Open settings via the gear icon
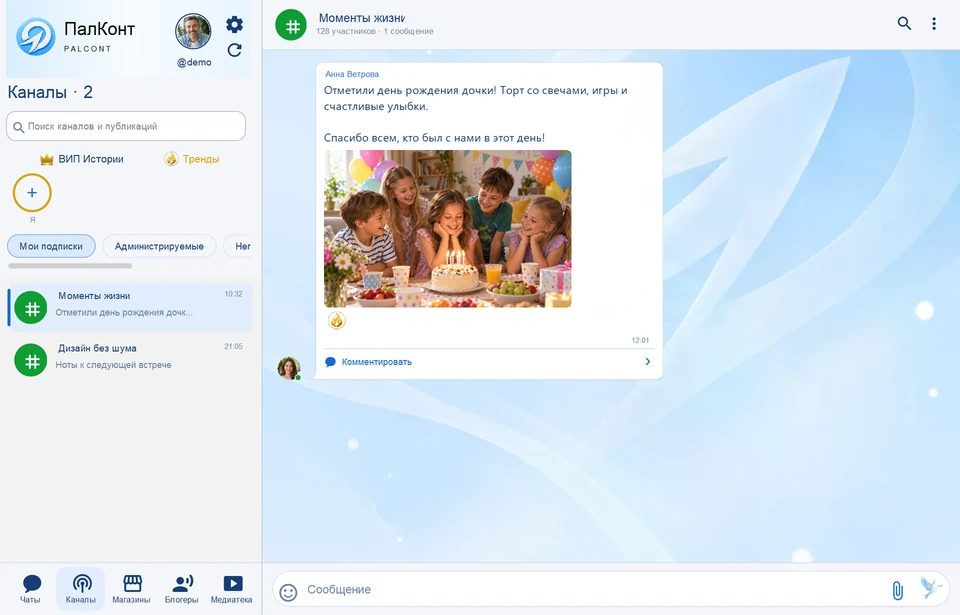The width and height of the screenshot is (960, 615). pyautogui.click(x=234, y=25)
